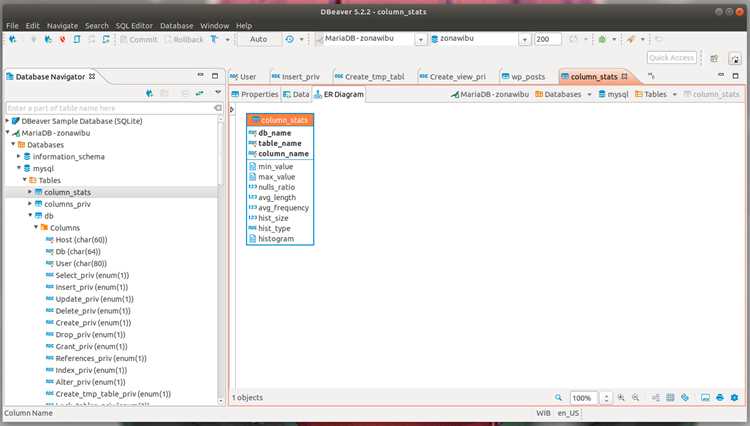Click the Rollback button in toolbar
This screenshot has width=750, height=426.
coord(184,39)
